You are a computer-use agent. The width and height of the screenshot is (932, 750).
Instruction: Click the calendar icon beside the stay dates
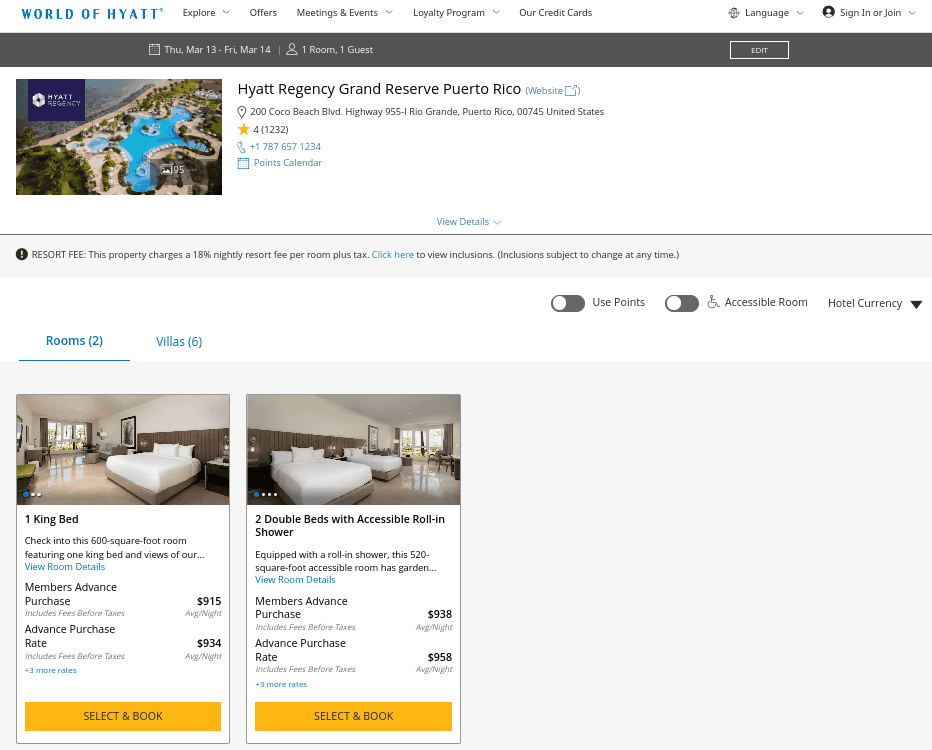(154, 49)
